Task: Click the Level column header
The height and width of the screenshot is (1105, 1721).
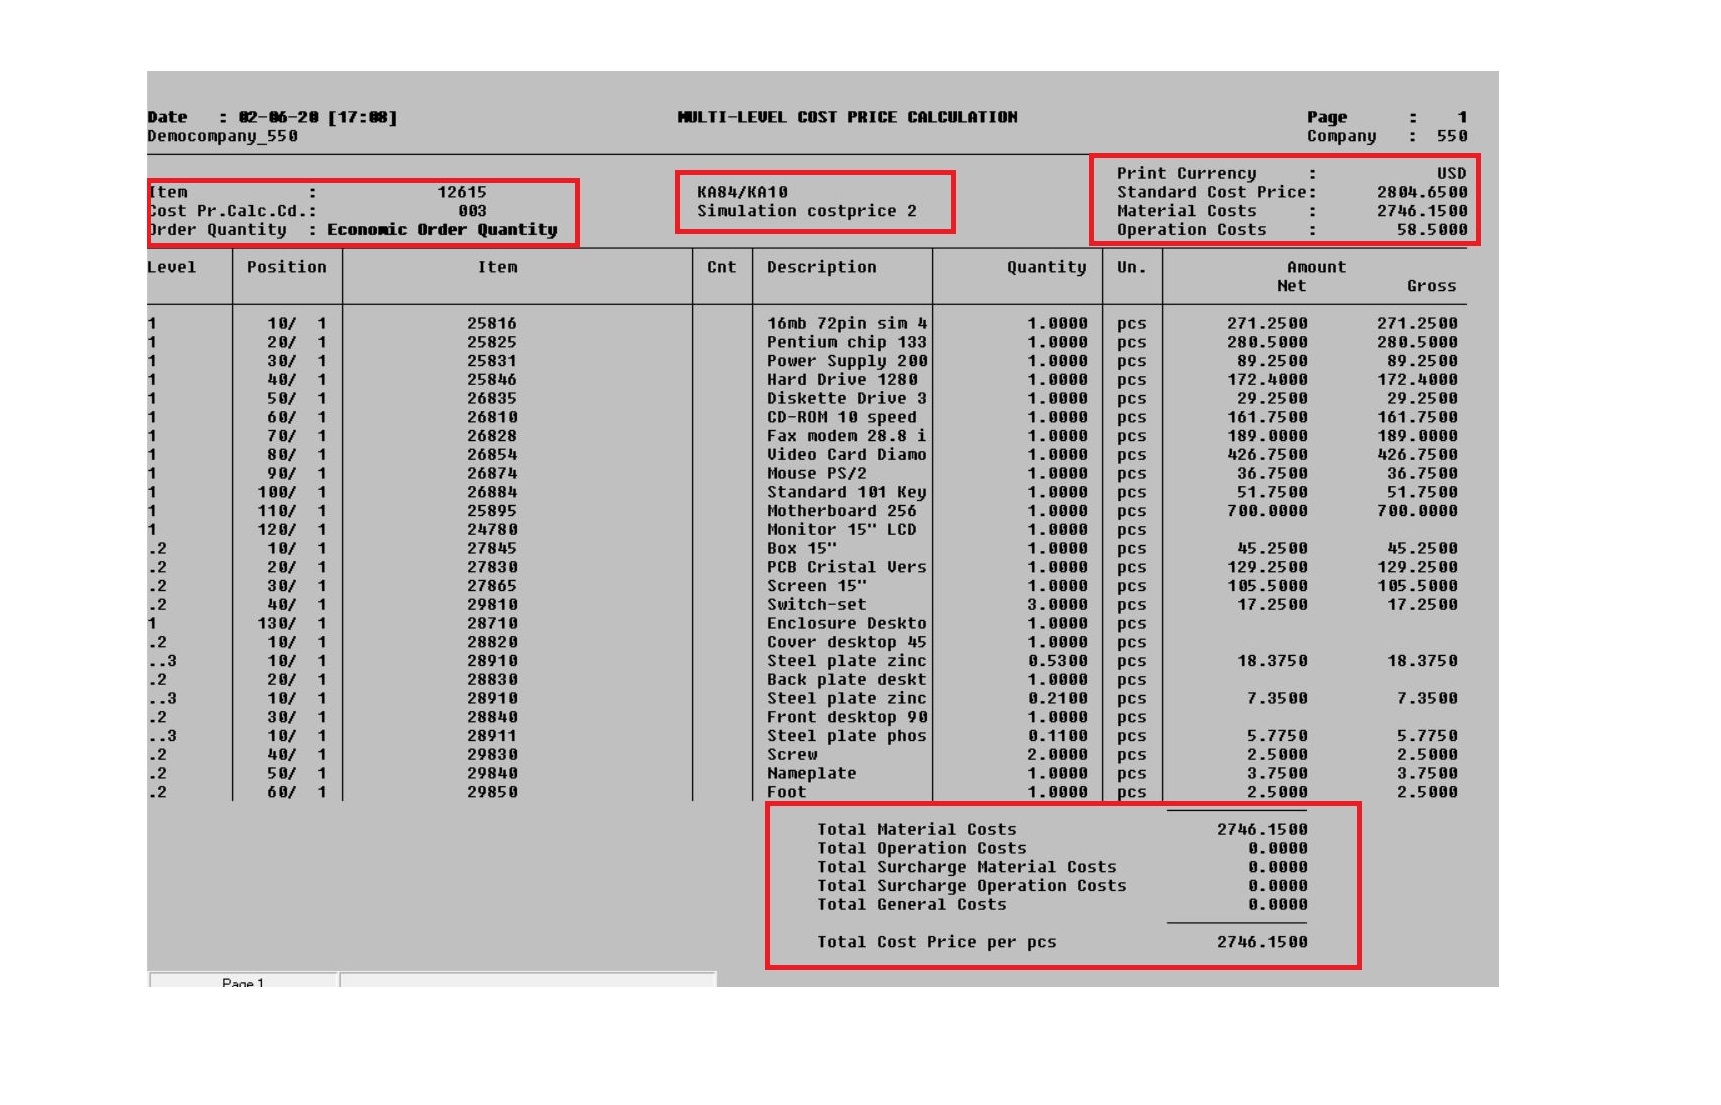Action: (172, 267)
